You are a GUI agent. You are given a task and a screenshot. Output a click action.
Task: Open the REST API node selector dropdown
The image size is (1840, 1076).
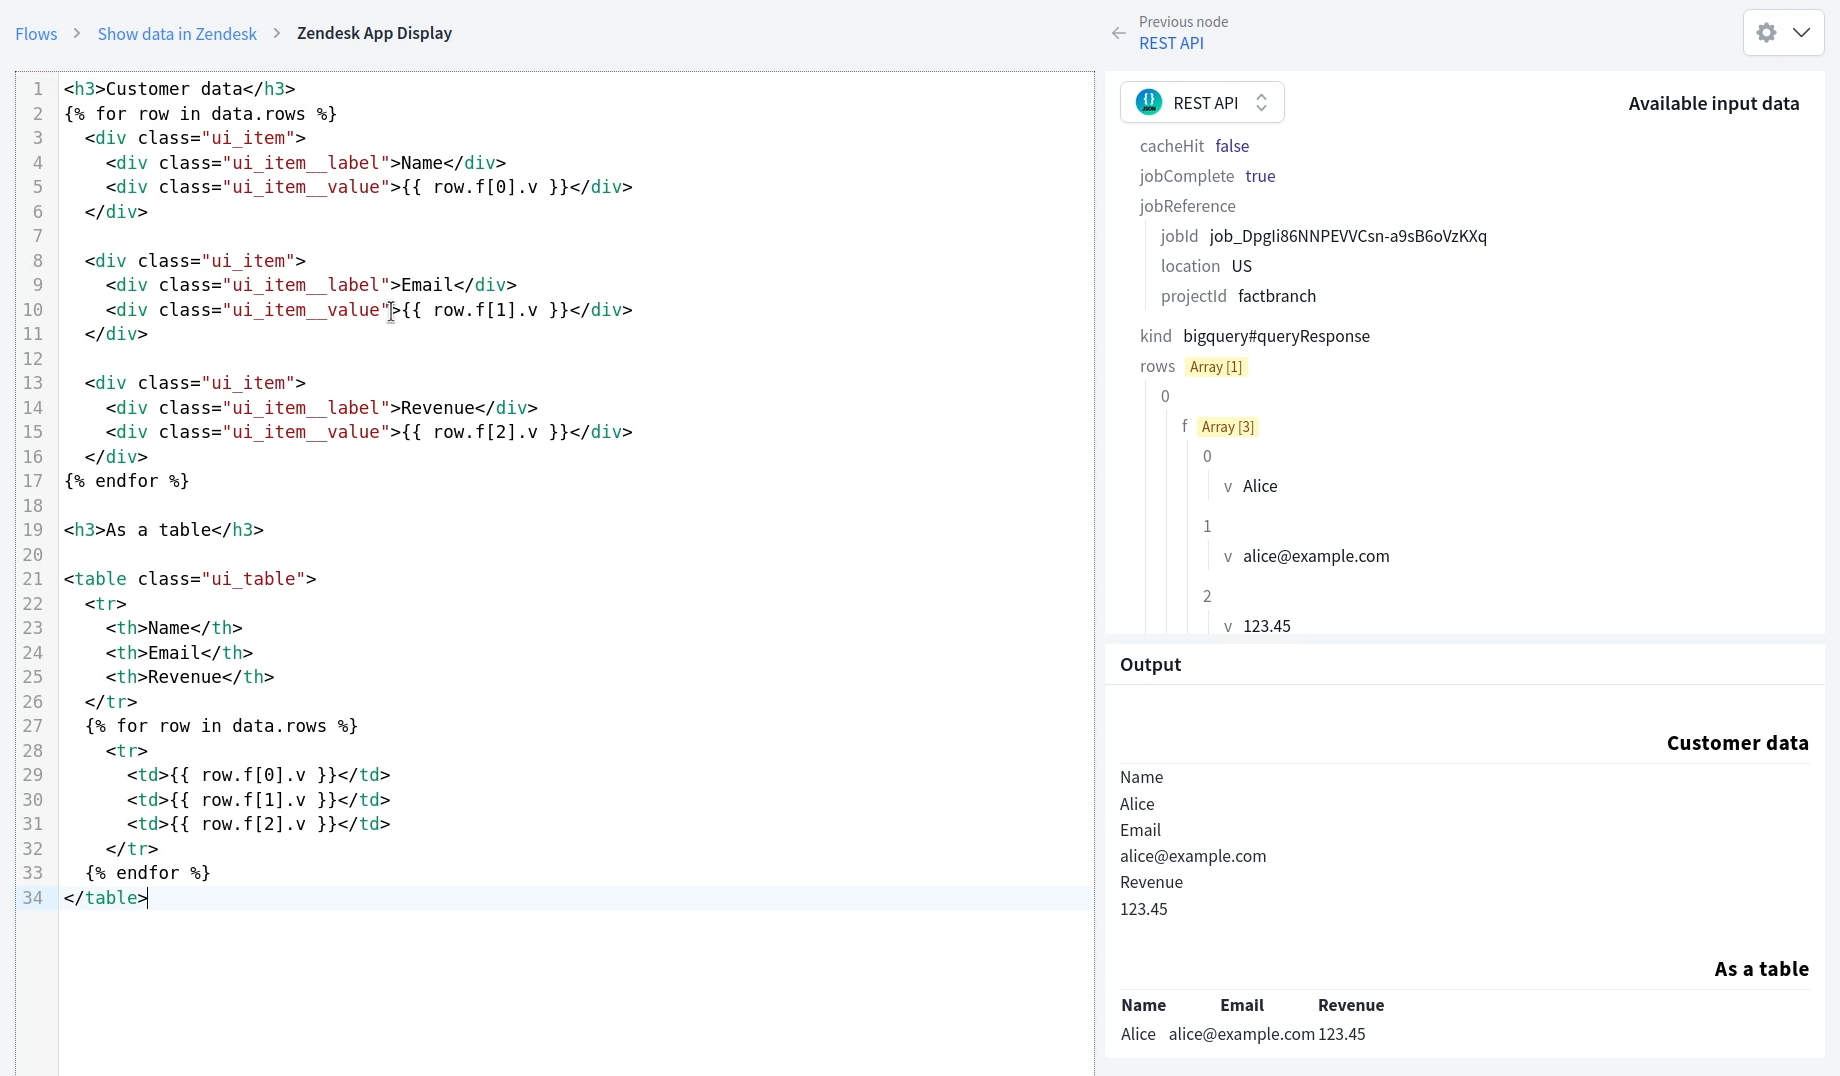click(1262, 102)
